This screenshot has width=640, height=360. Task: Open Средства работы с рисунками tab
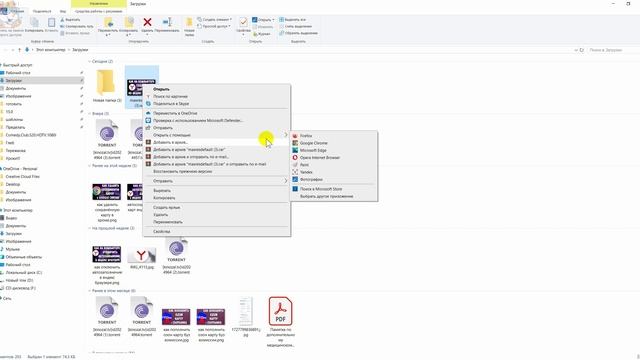coord(99,11)
